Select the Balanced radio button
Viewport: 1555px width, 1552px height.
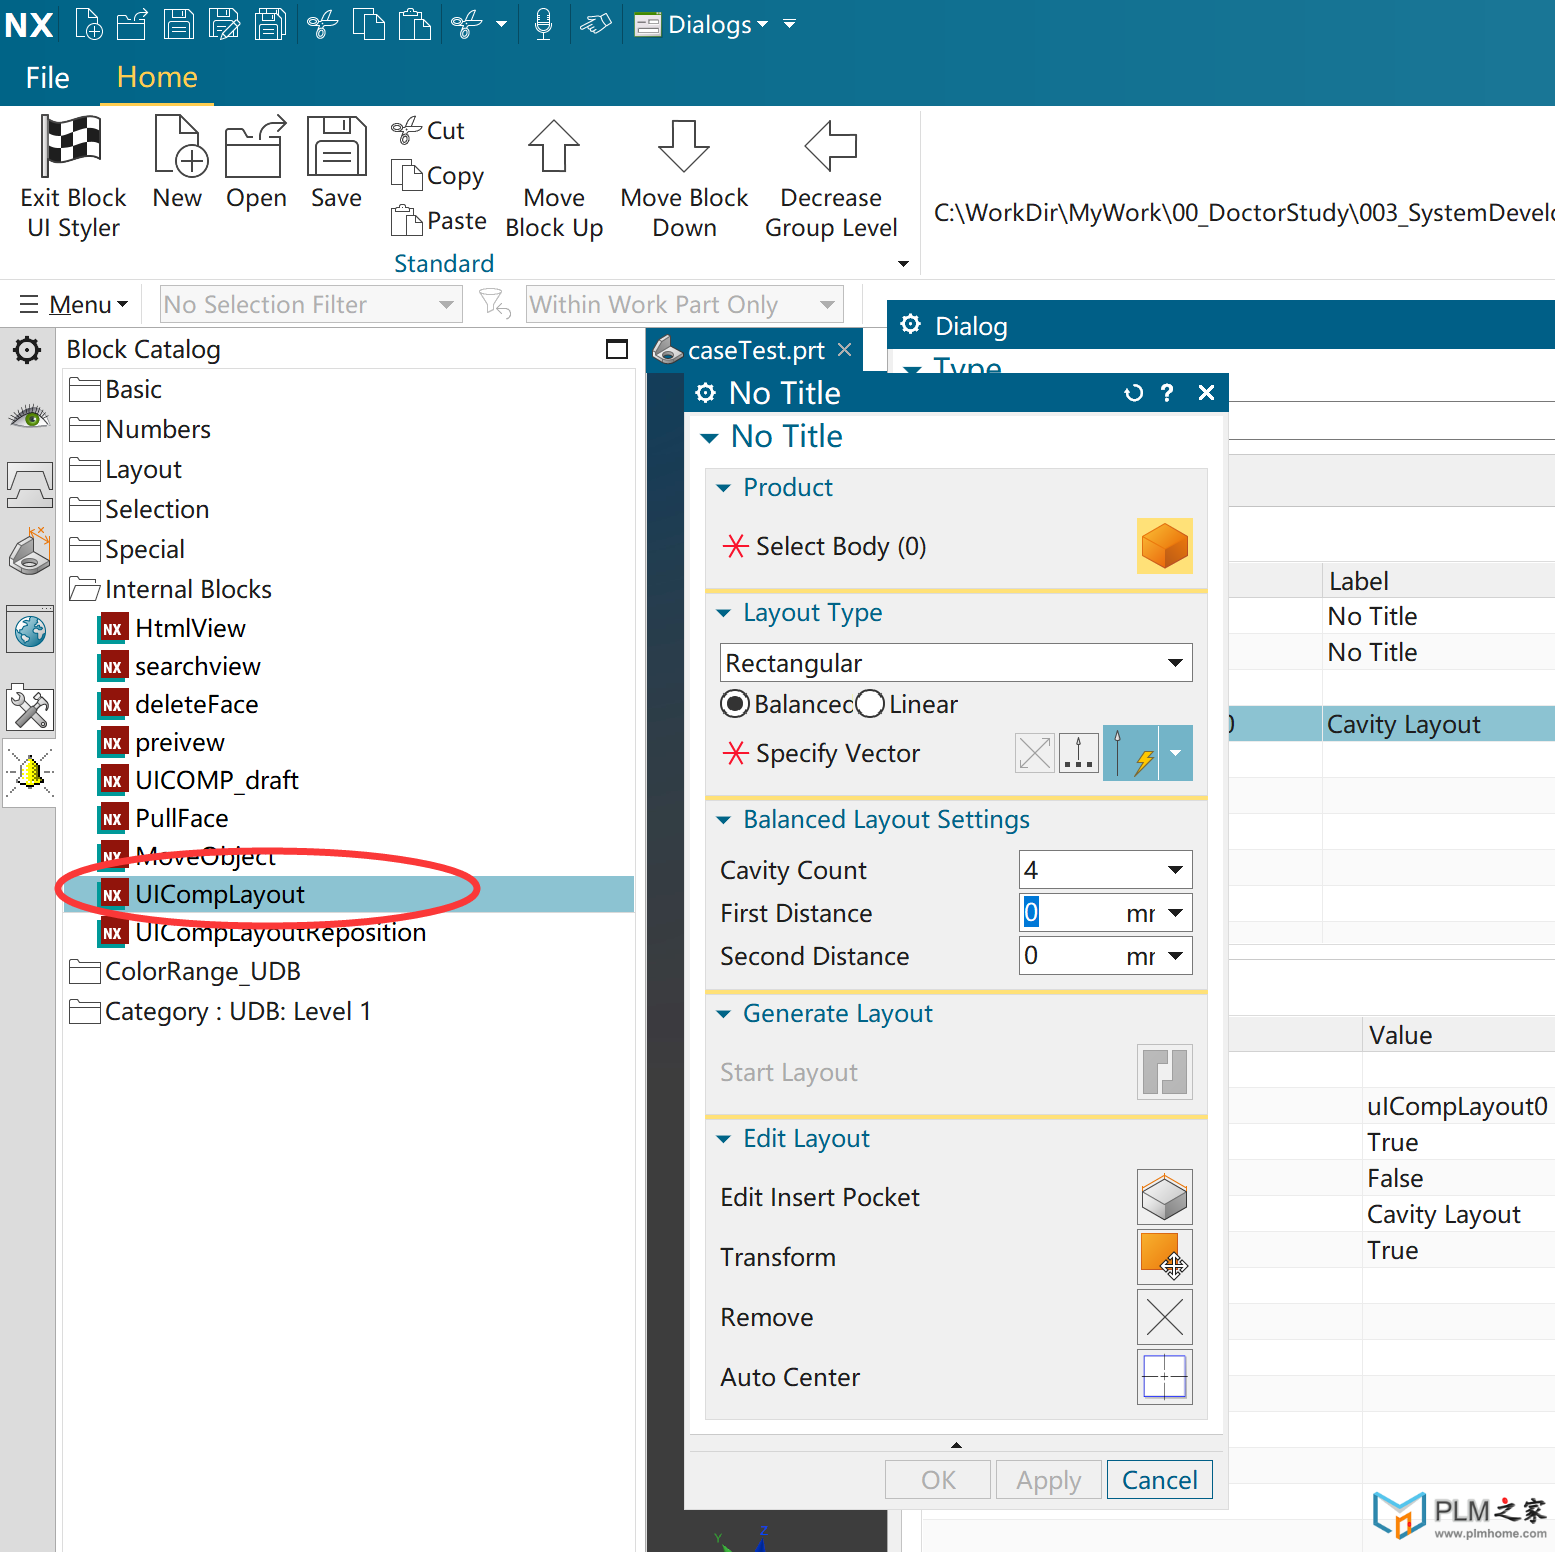point(735,704)
